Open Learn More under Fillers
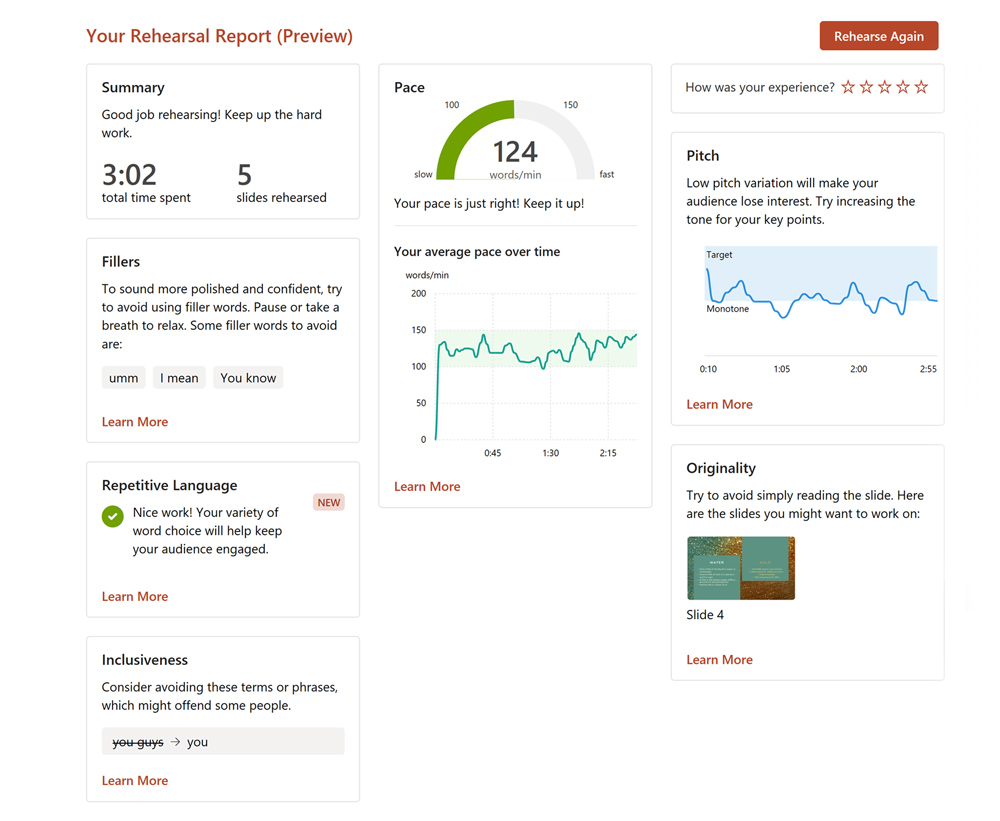 [x=135, y=422]
